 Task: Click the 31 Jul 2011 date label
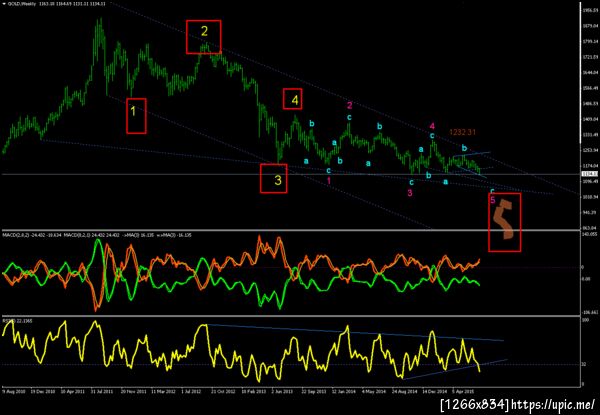tap(102, 392)
